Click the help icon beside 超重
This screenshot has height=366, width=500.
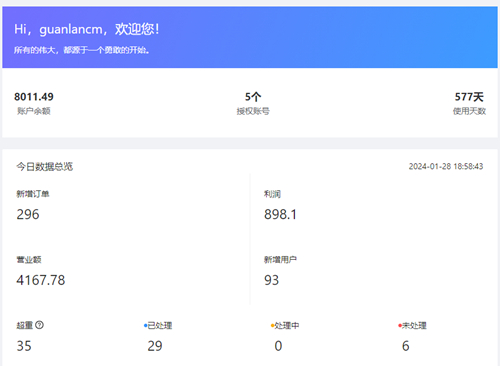pos(39,325)
